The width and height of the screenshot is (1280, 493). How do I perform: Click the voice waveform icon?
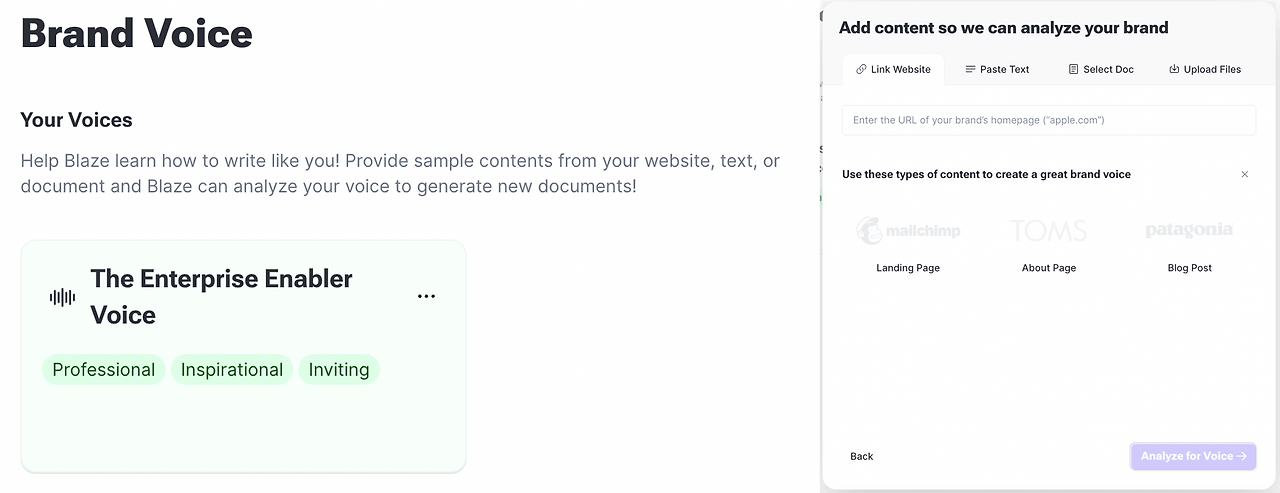click(x=62, y=297)
